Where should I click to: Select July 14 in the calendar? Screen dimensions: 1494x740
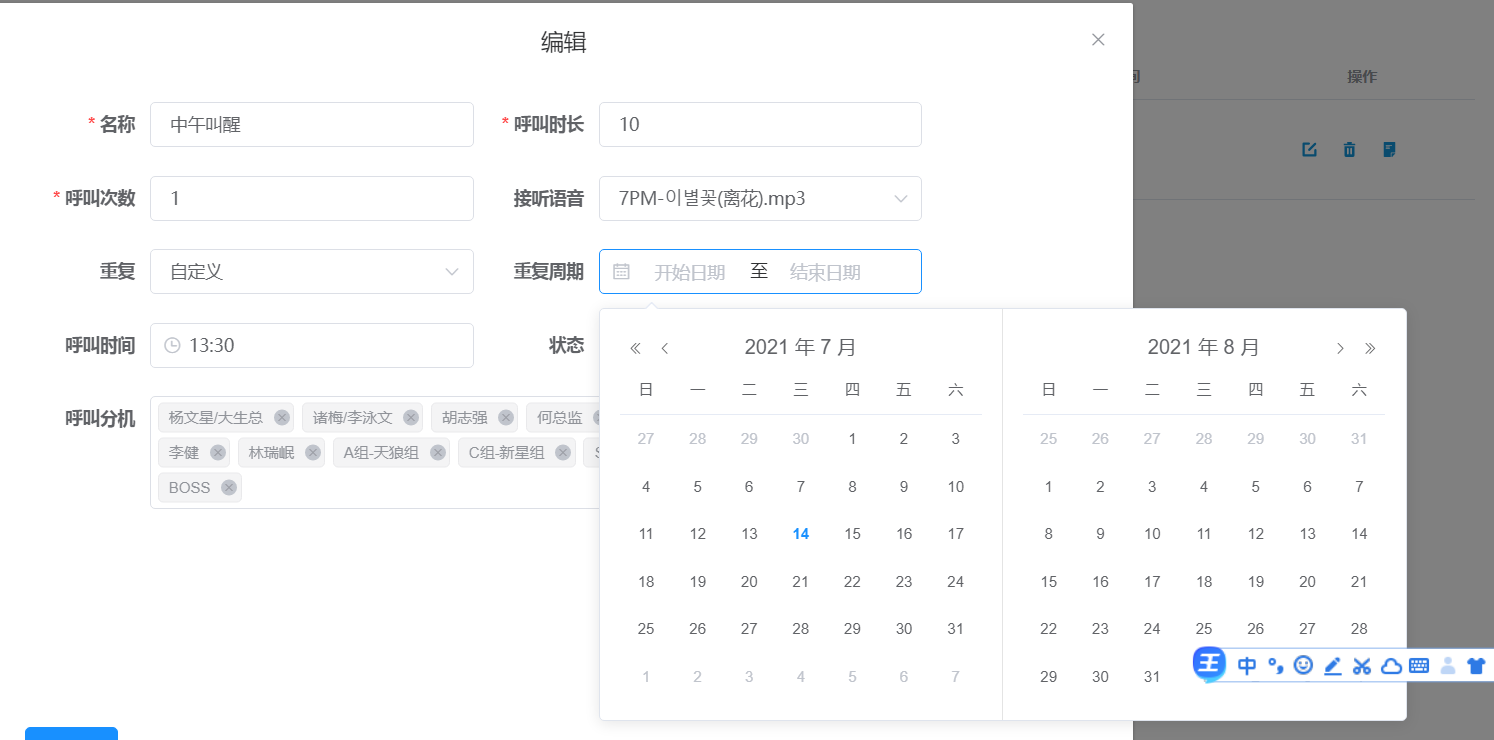[x=800, y=534]
